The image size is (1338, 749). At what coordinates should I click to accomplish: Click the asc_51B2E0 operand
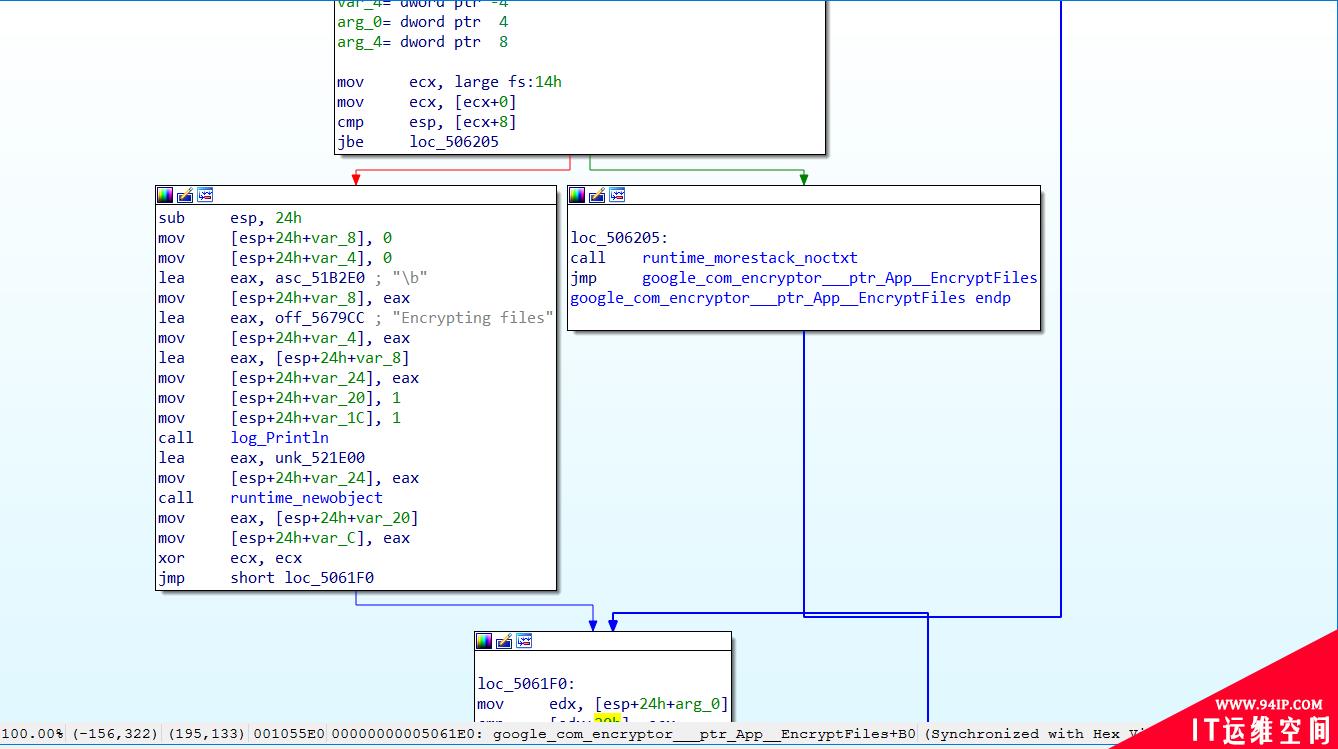coord(320,278)
